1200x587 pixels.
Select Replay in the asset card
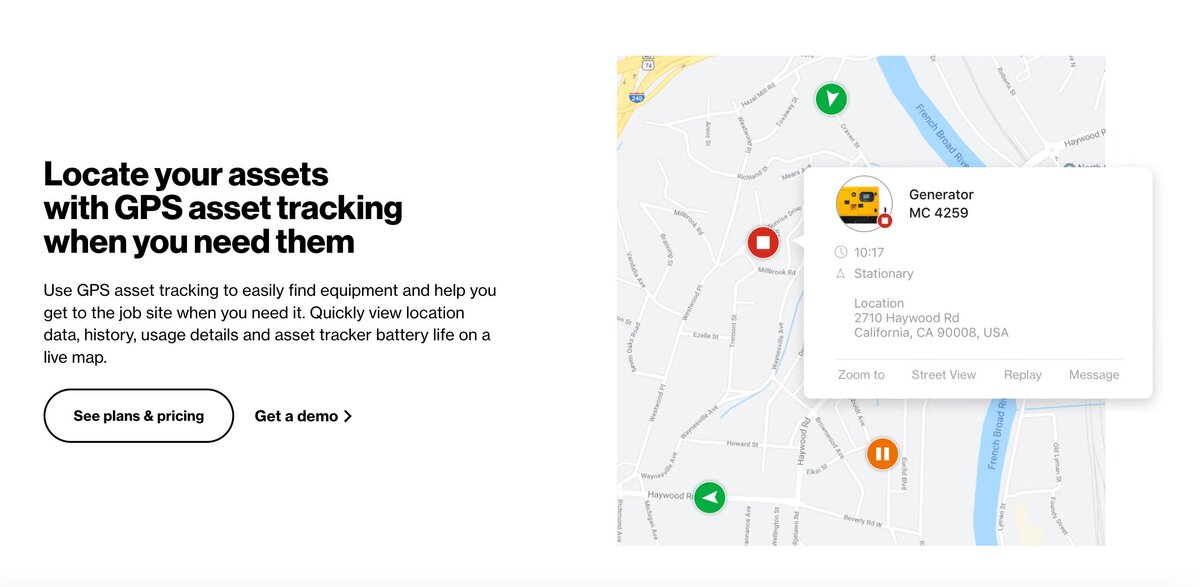[x=1023, y=375]
